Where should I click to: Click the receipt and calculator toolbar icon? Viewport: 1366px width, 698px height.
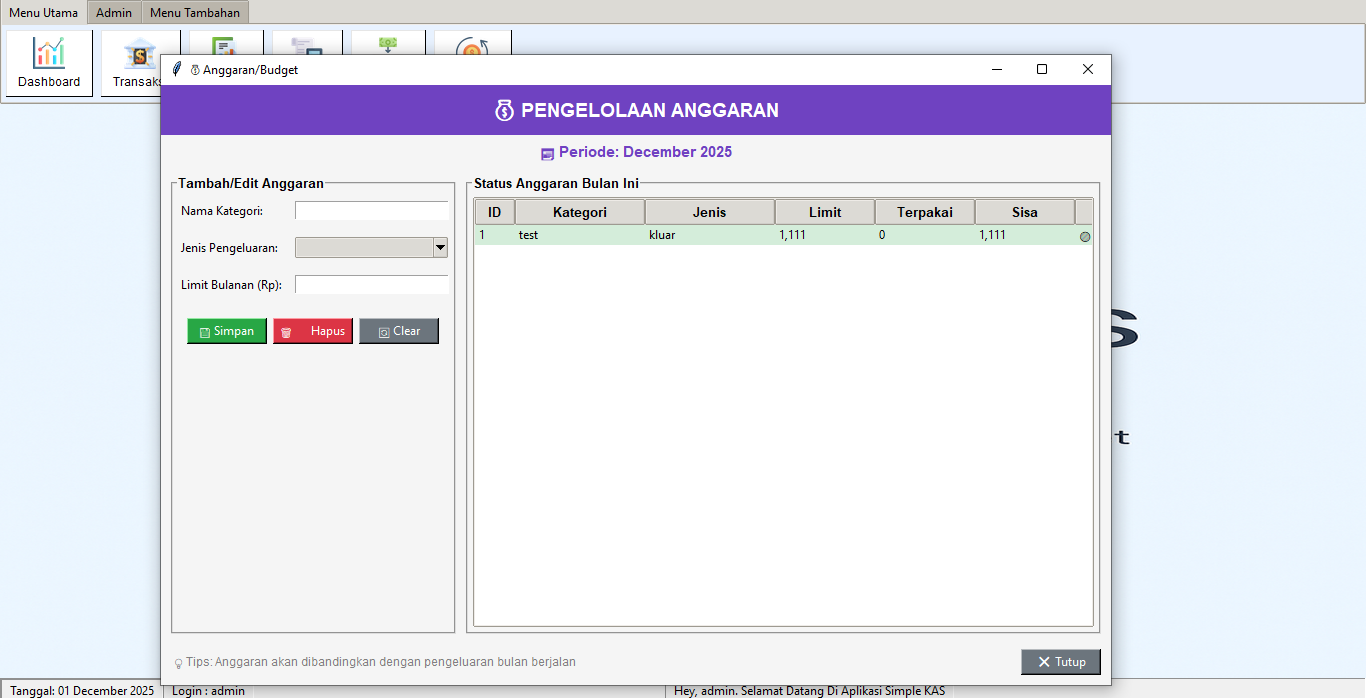click(306, 45)
